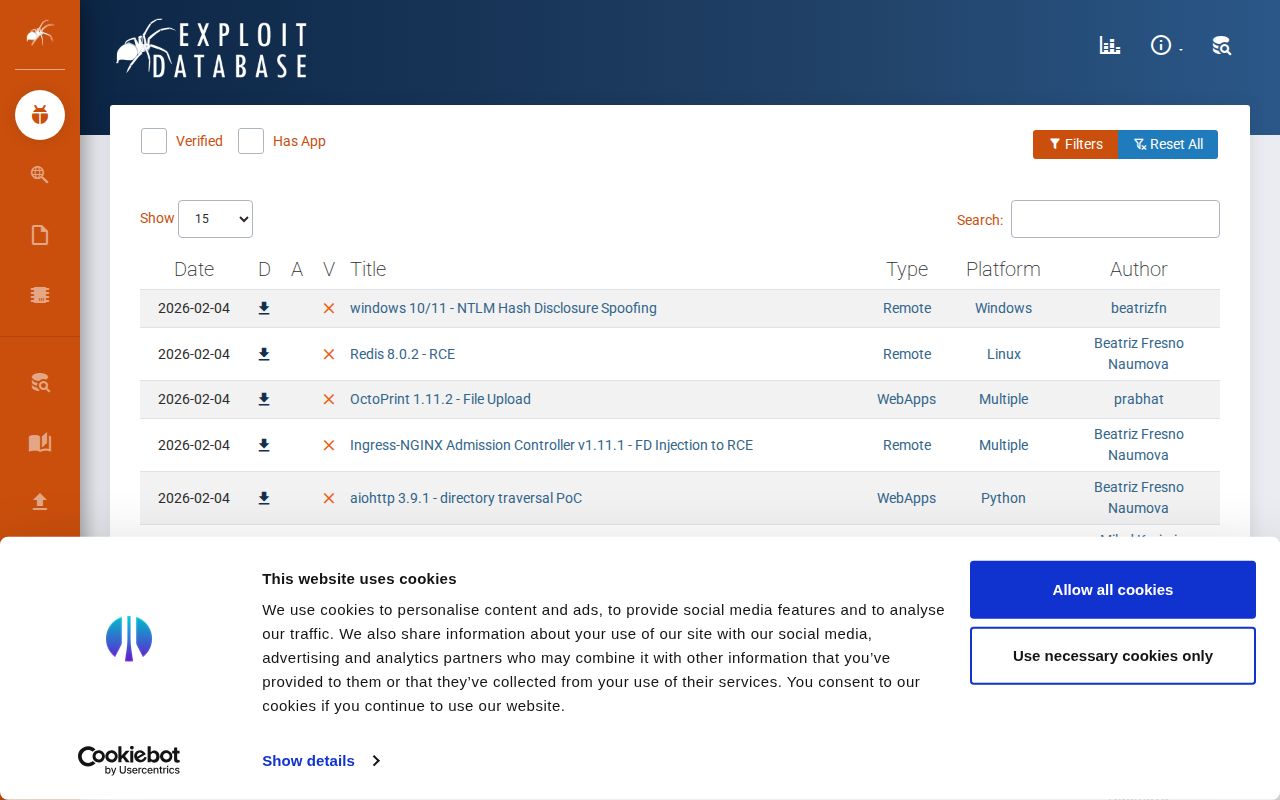Open the Submit upload icon in sidebar

(40, 502)
